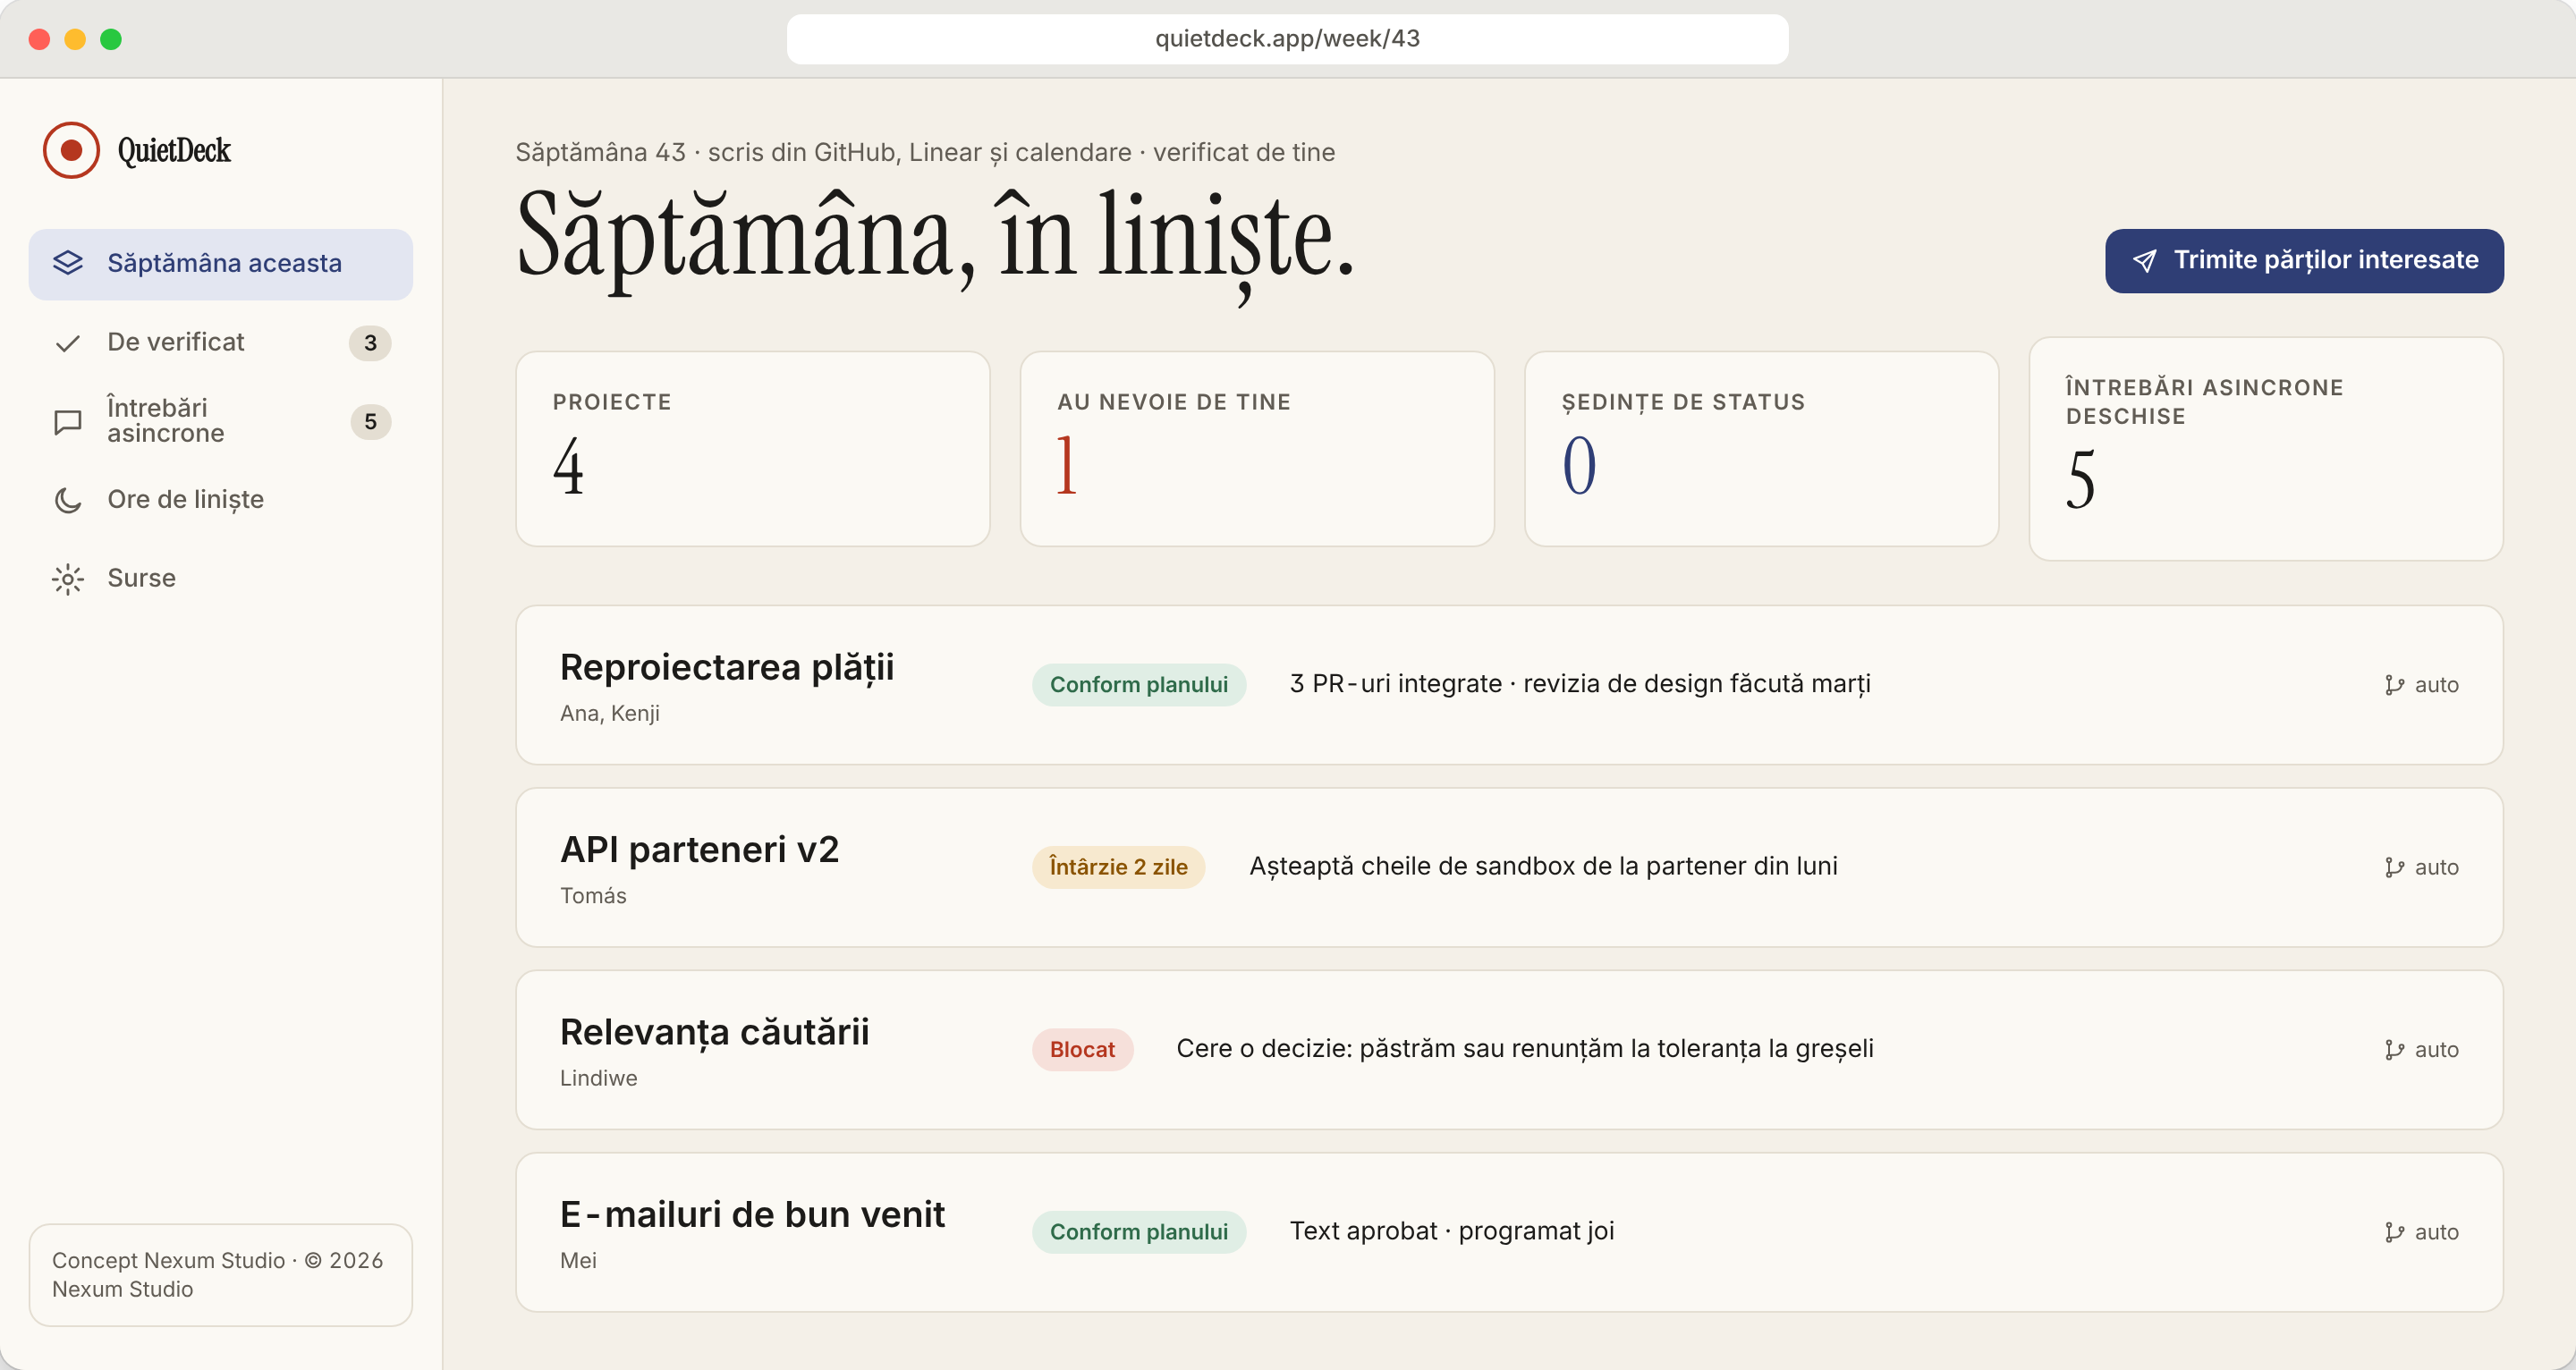The image size is (2576, 1370).
Task: Open the Întrebări asincrone deschise card
Action: 2266,449
